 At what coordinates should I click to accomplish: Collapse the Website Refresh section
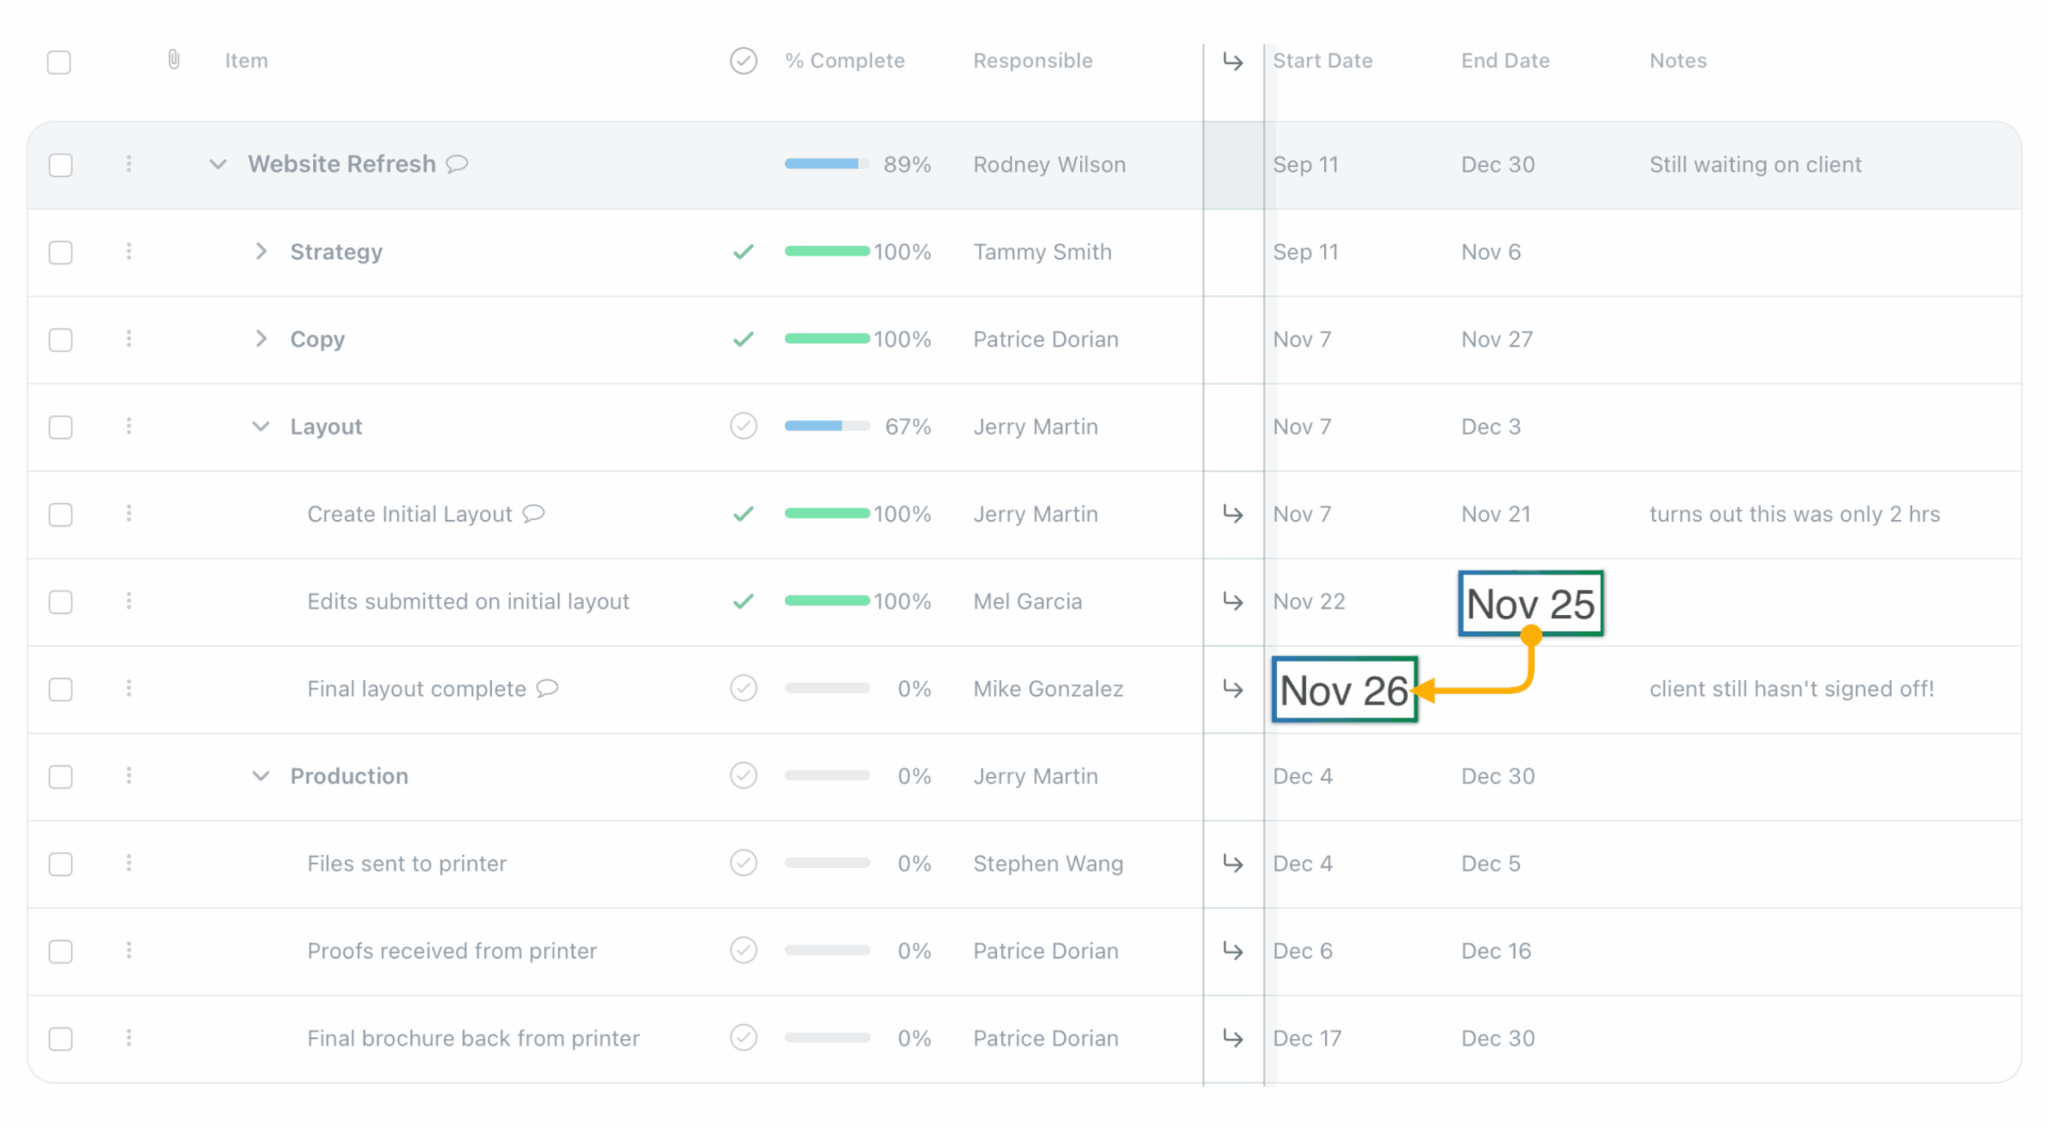coord(217,164)
